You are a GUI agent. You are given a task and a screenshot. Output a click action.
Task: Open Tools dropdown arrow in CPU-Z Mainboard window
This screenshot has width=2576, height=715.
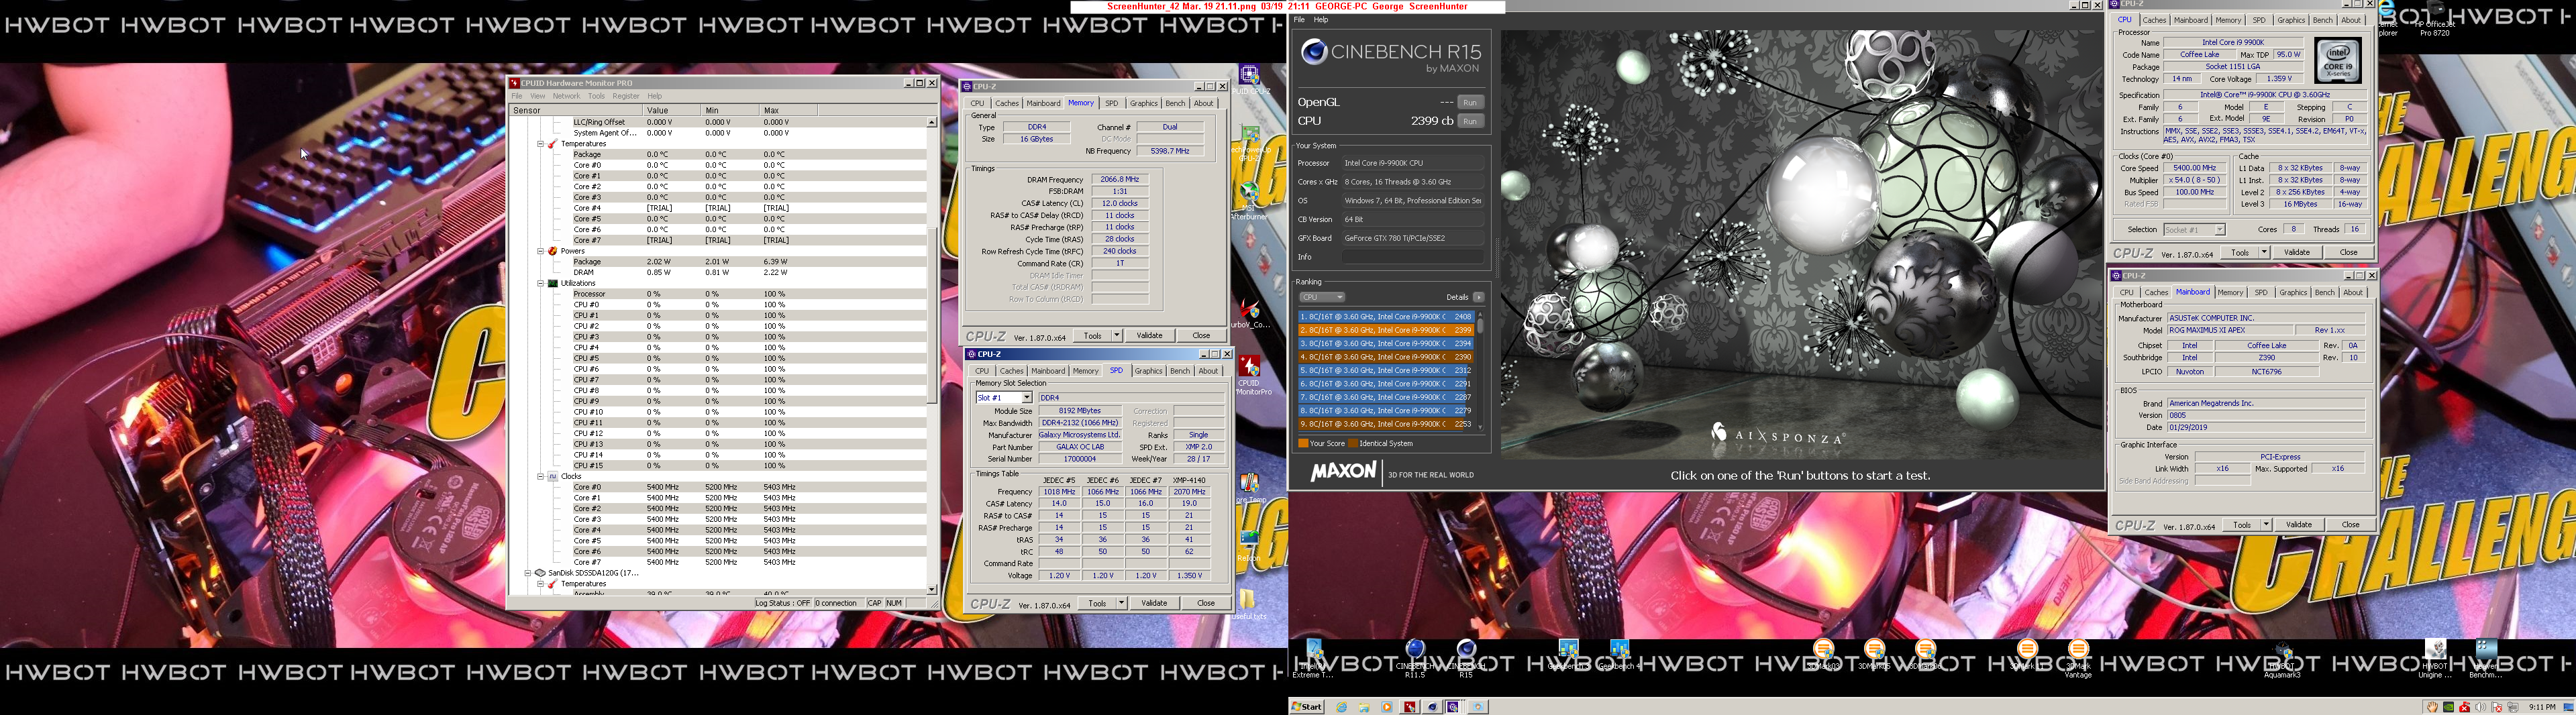pyautogui.click(x=2265, y=525)
